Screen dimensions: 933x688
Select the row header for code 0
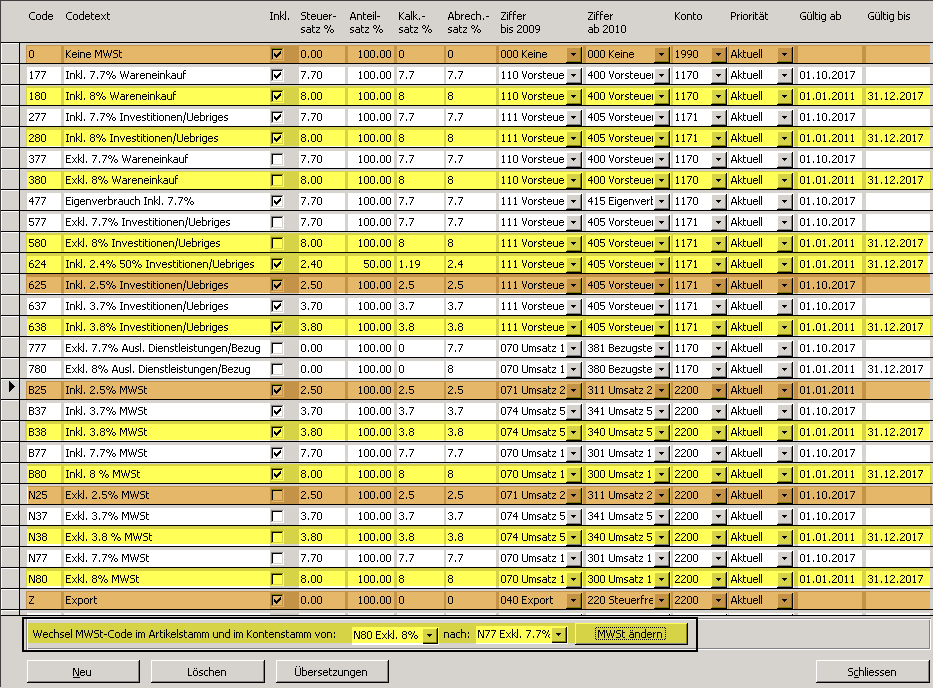pos(11,54)
